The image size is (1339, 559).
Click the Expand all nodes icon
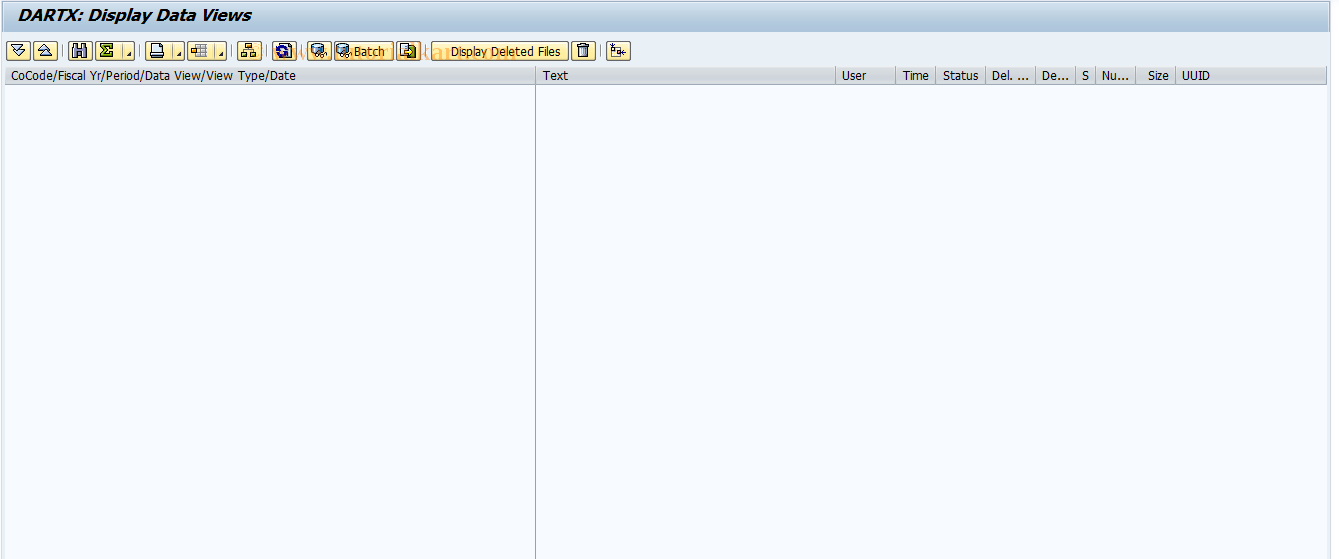click(18, 51)
